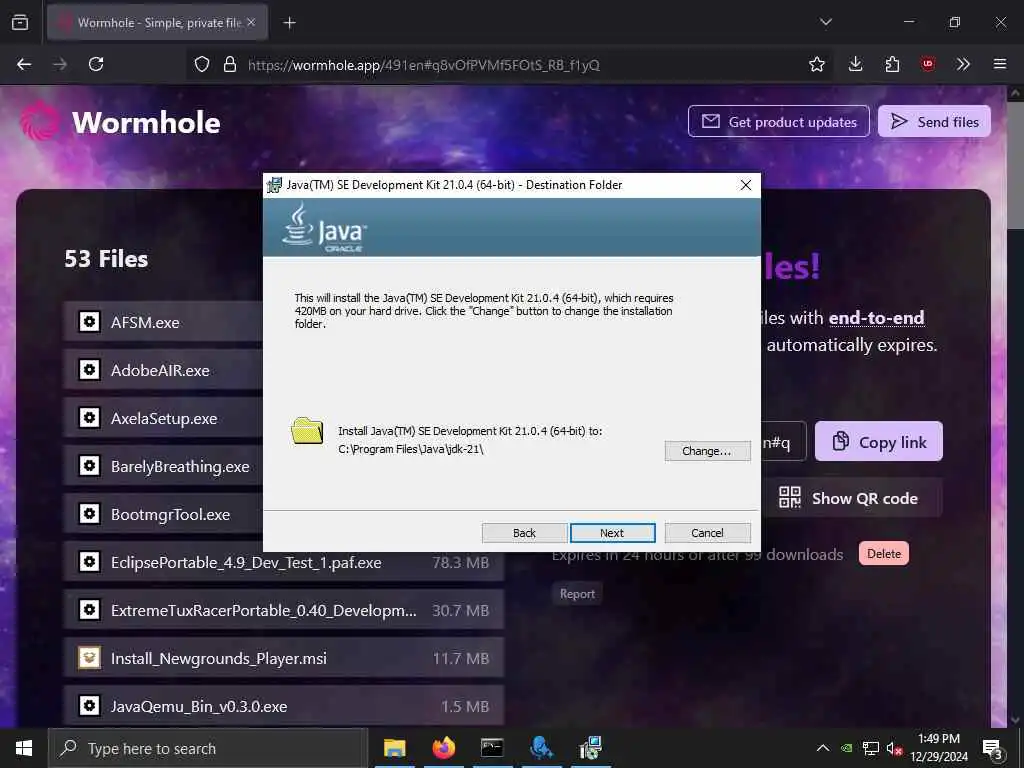Select ExtremeTuxRacerPortable file row
Viewport: 1024px width, 768px height.
283,610
